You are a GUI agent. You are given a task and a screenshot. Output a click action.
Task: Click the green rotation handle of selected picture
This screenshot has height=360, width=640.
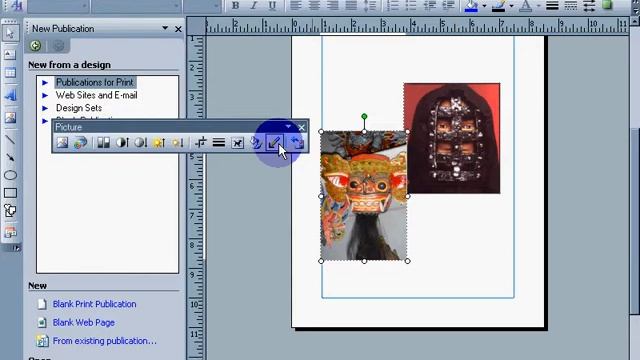(x=364, y=117)
